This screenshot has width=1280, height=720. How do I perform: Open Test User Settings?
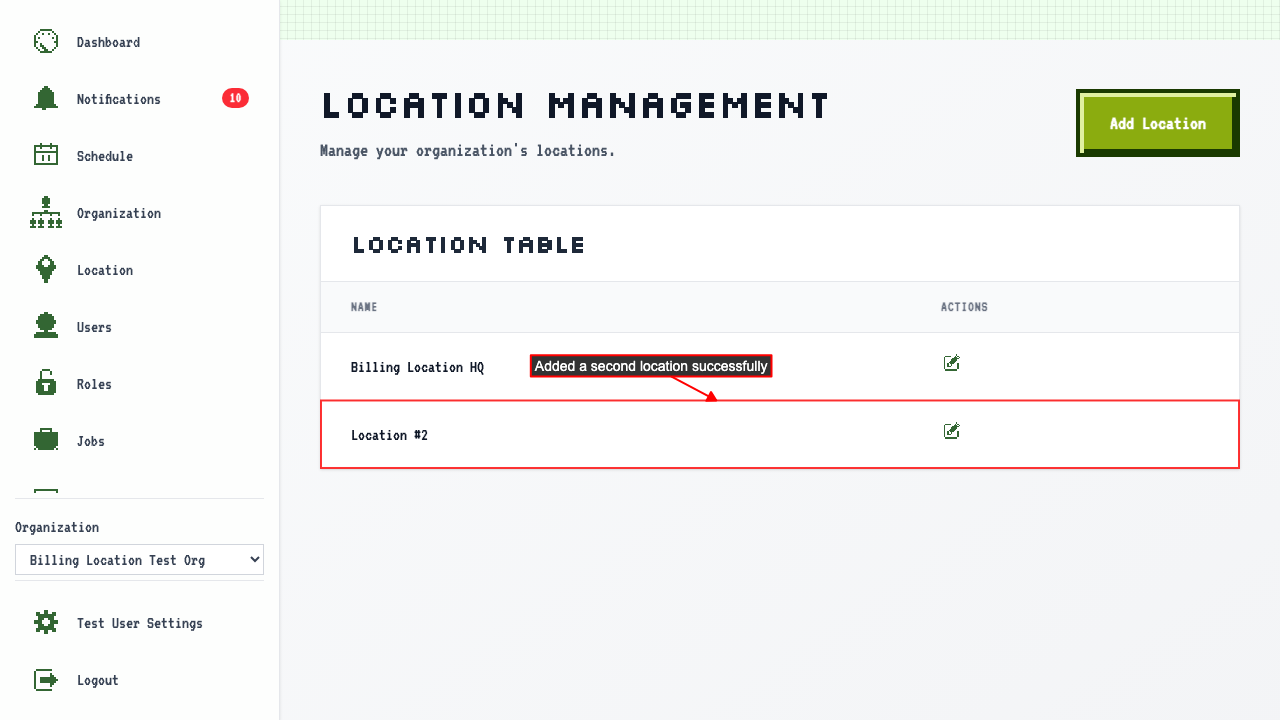coord(139,623)
